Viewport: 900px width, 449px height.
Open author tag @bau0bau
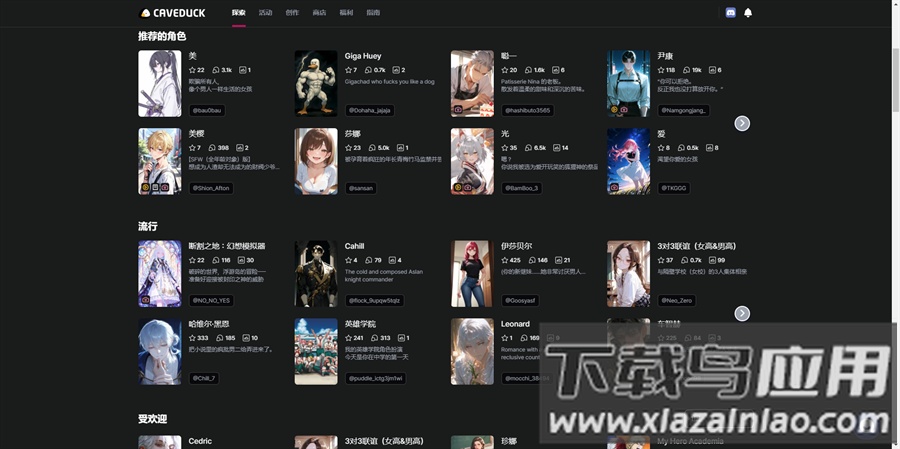click(x=207, y=110)
